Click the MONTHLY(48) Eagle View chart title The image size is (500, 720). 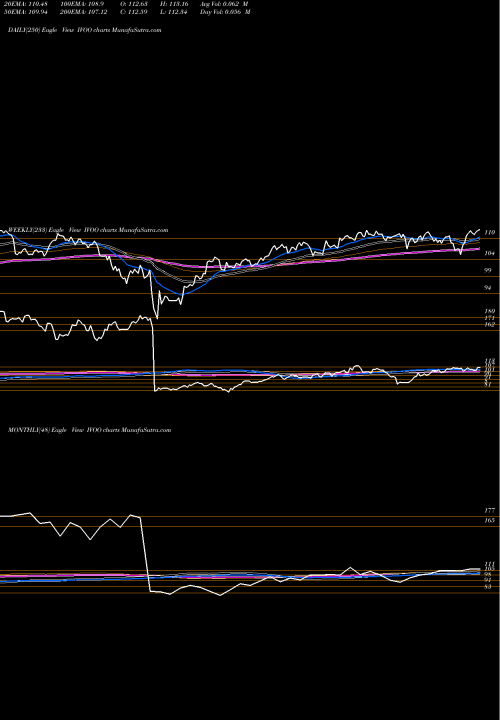click(90, 430)
